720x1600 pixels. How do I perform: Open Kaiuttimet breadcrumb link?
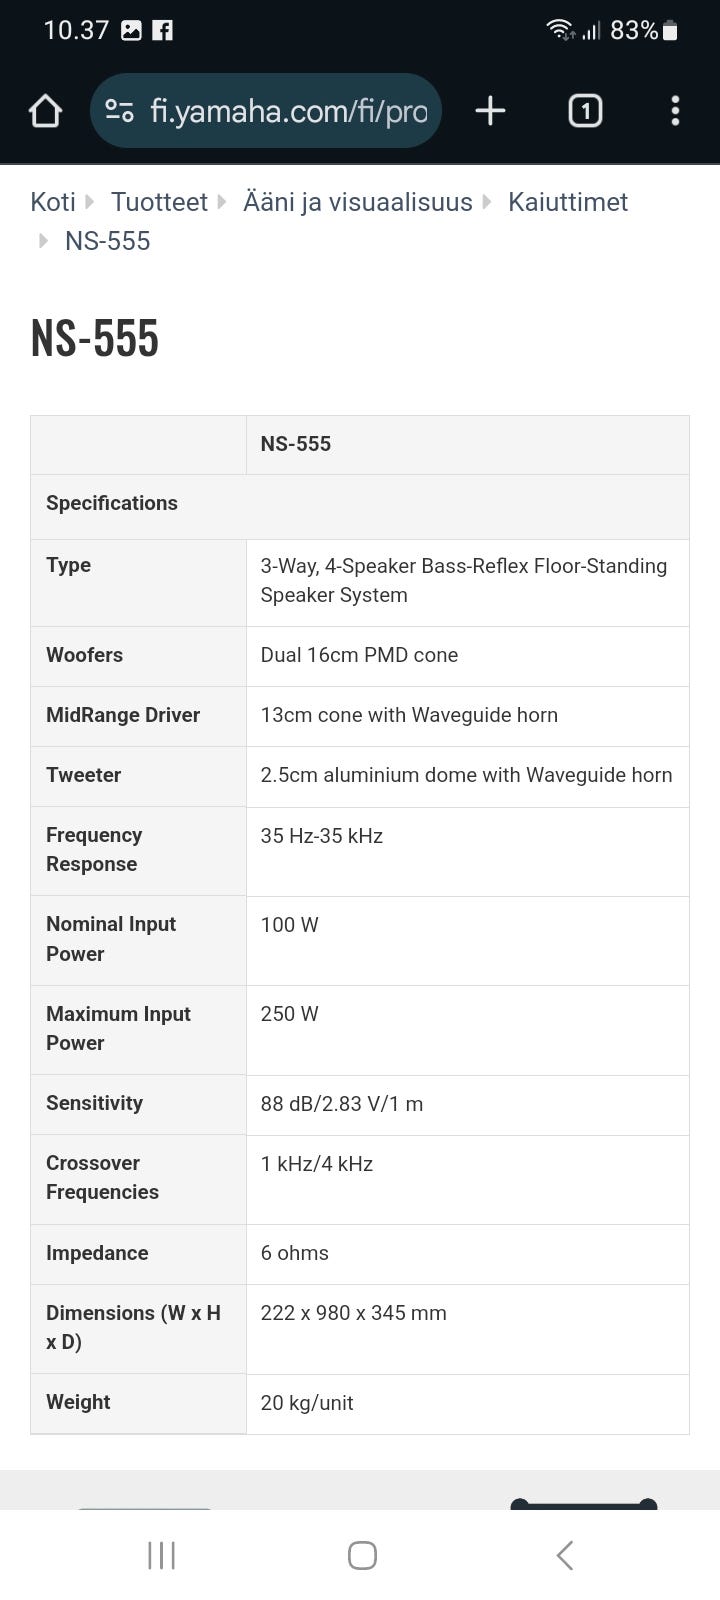point(567,202)
